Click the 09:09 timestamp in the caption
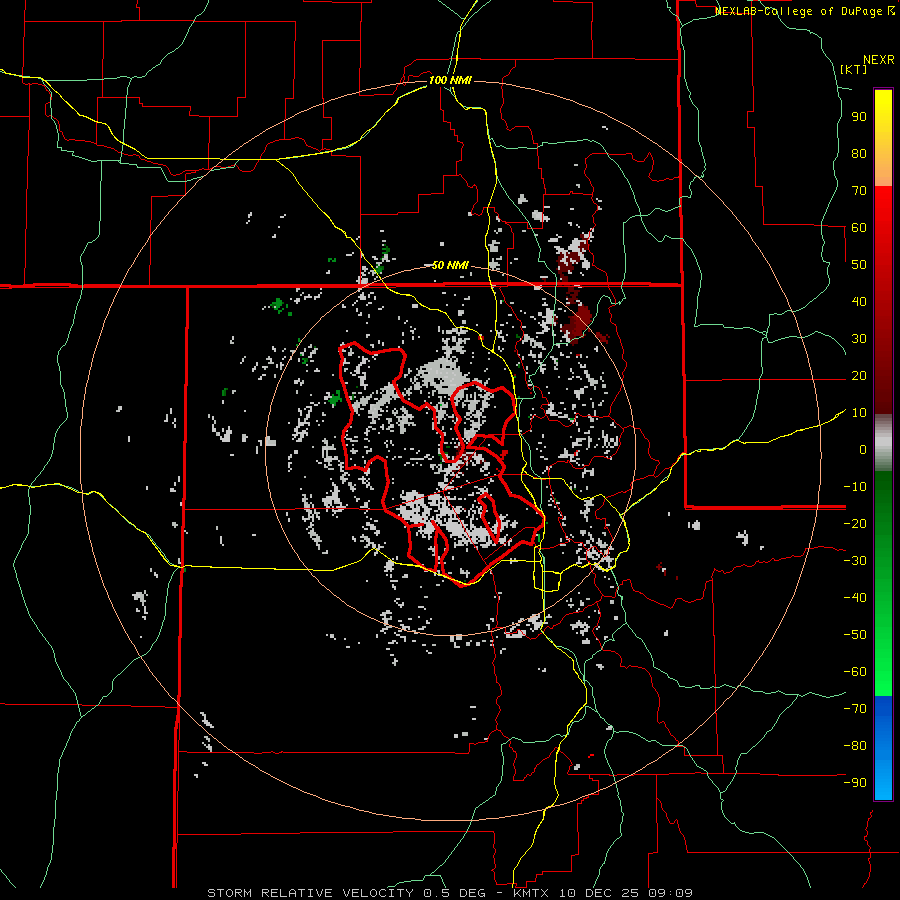 pos(672,892)
